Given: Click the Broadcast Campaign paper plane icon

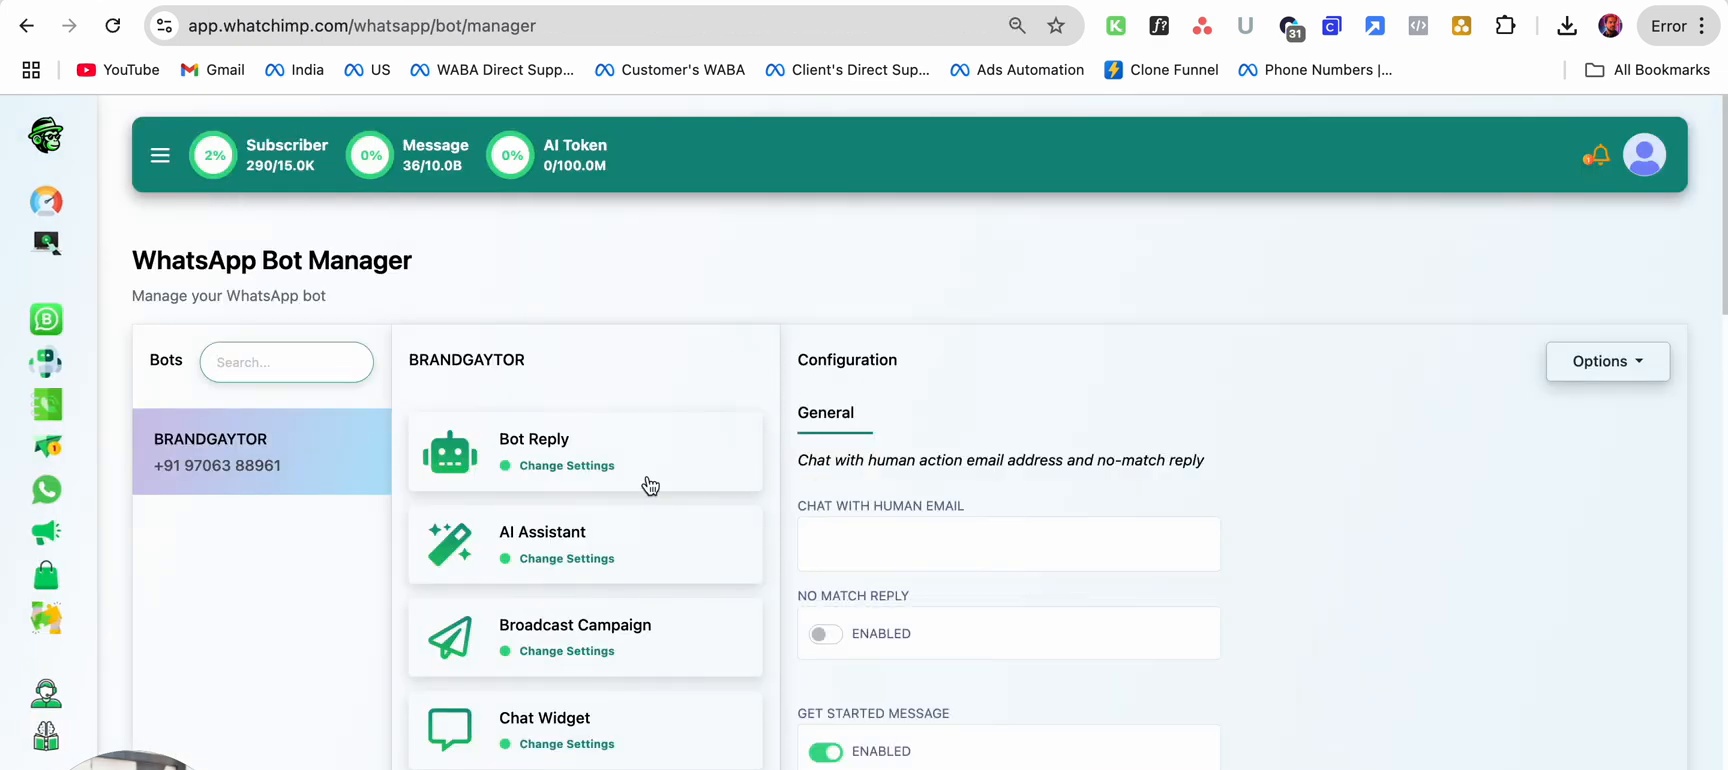Looking at the screenshot, I should [450, 638].
